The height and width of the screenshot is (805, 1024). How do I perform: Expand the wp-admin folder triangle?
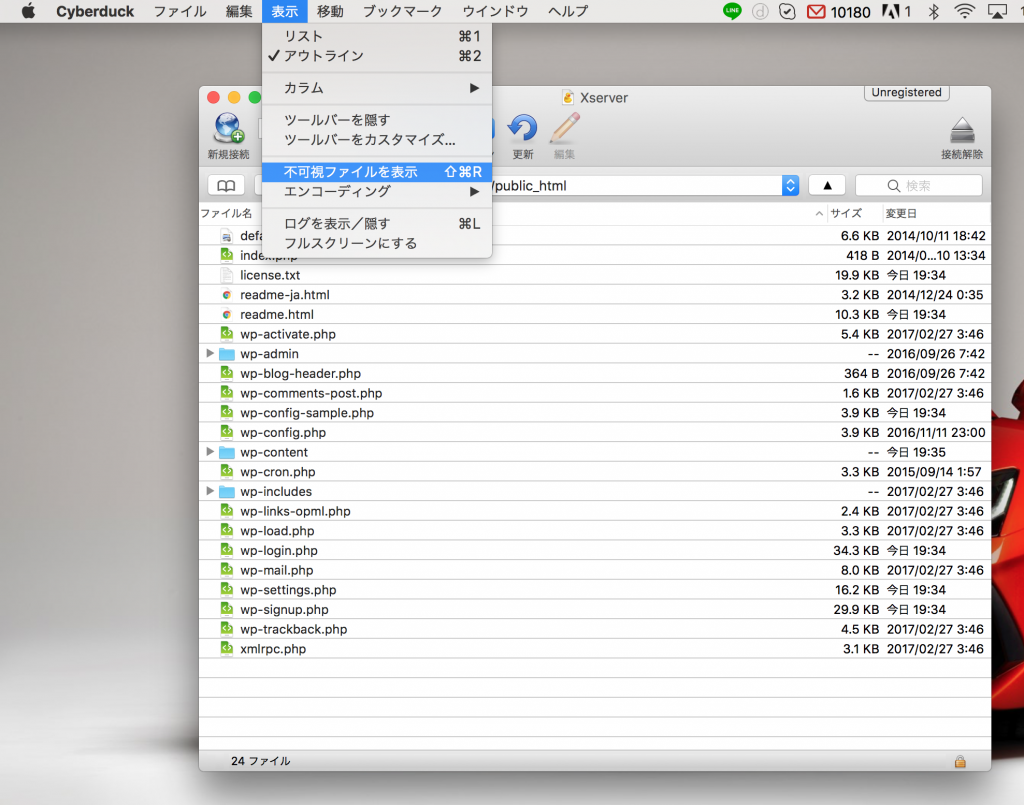point(210,354)
